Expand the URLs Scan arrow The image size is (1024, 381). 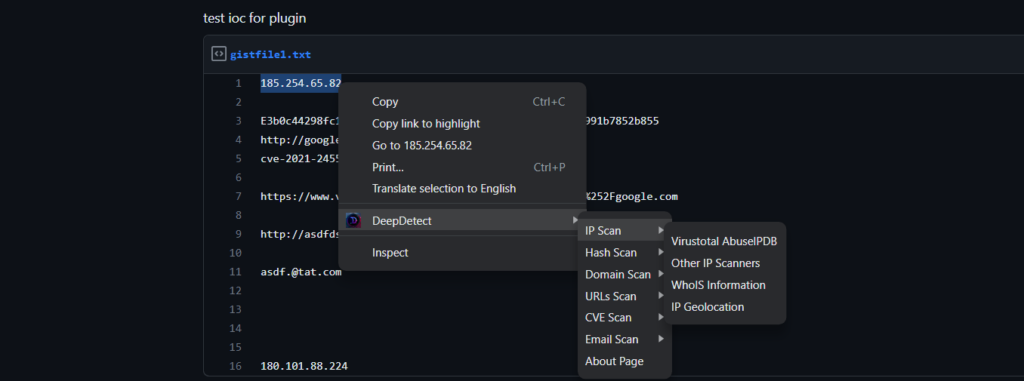click(x=661, y=296)
